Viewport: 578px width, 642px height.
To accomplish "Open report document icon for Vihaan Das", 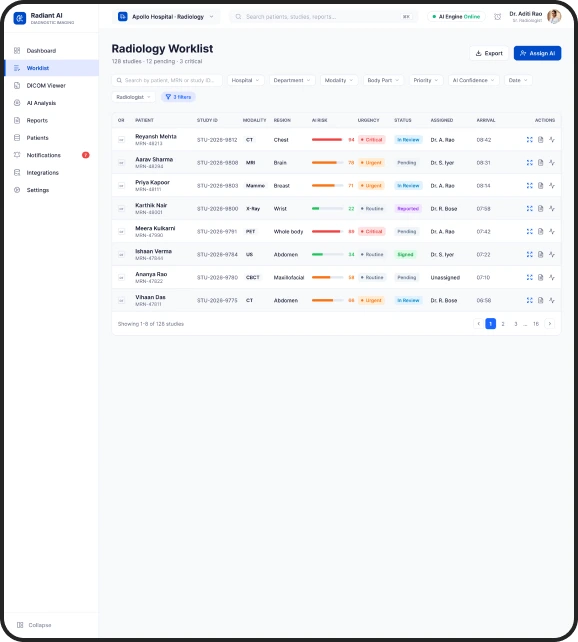I will click(x=540, y=300).
